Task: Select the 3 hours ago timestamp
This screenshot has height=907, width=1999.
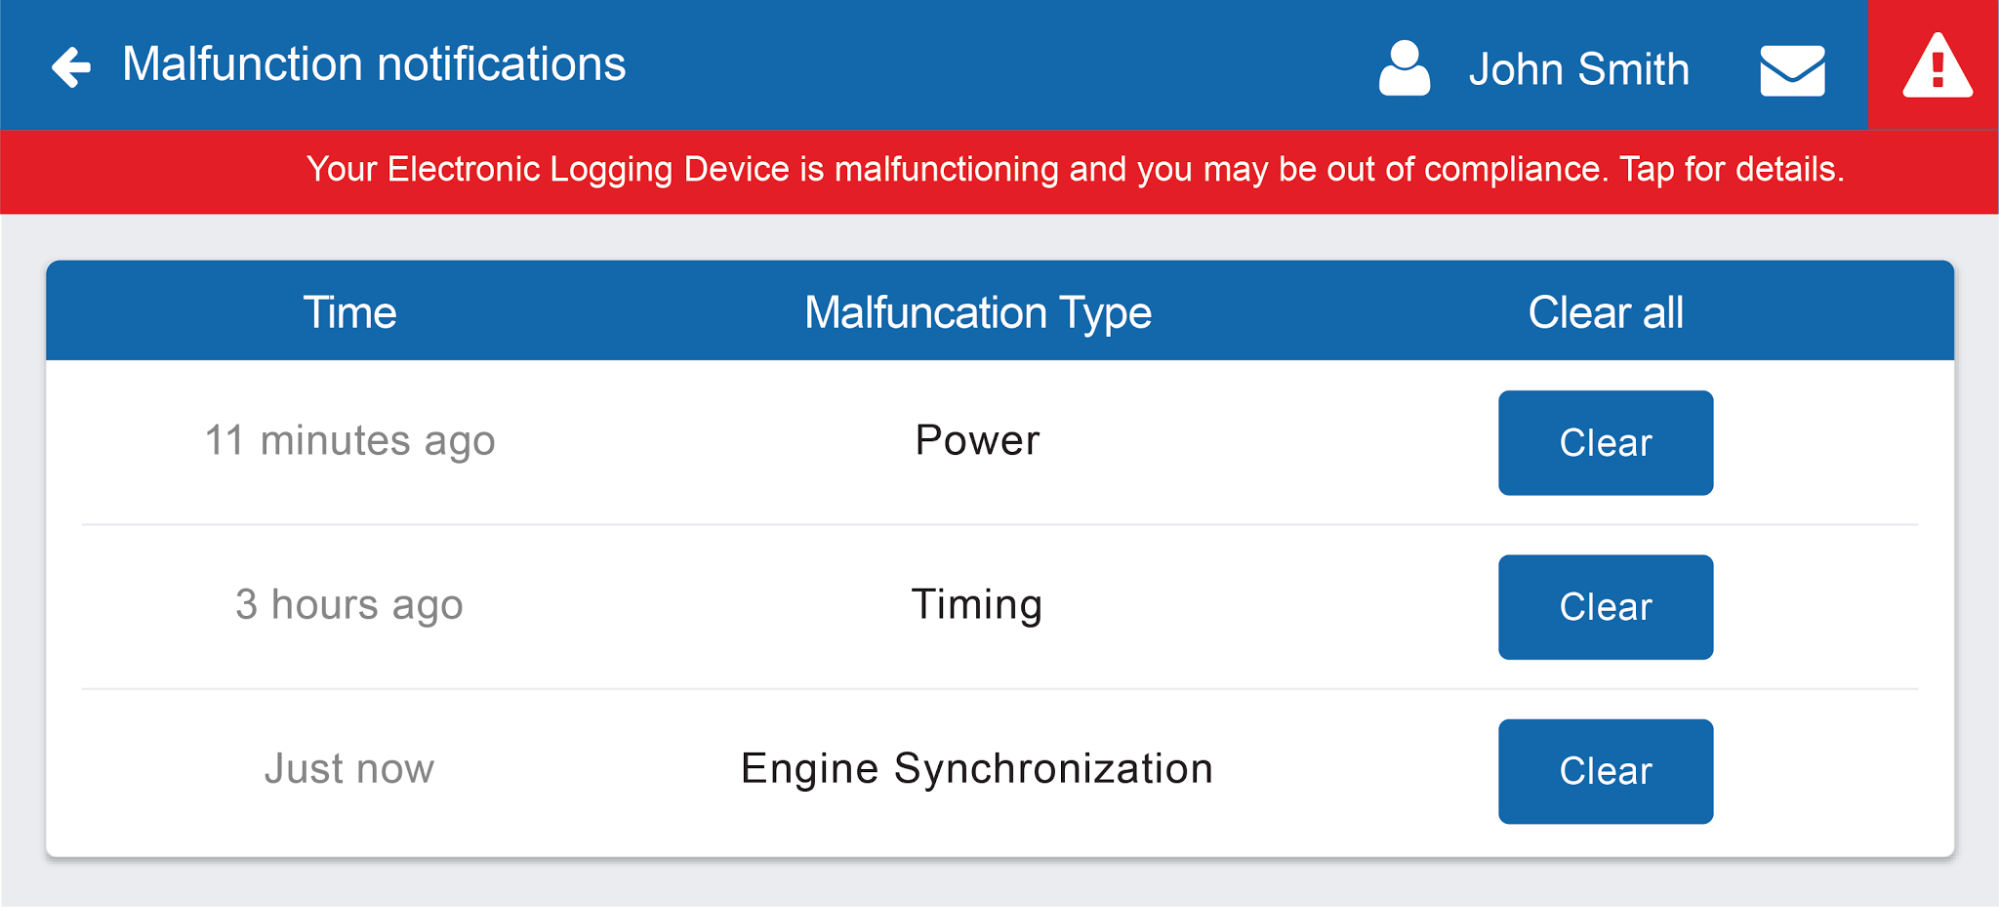Action: tap(349, 606)
